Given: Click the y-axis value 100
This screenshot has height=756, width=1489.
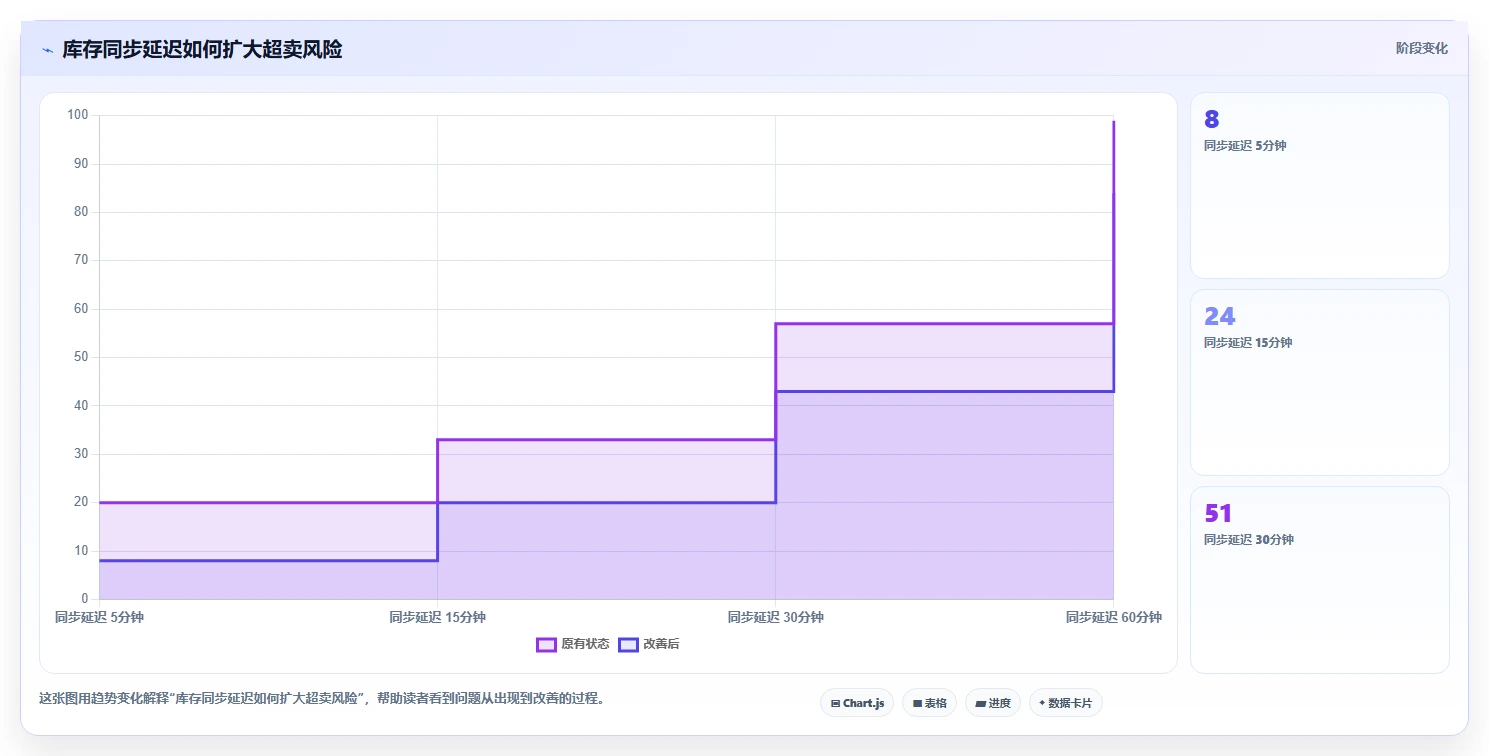Looking at the screenshot, I should pyautogui.click(x=78, y=115).
